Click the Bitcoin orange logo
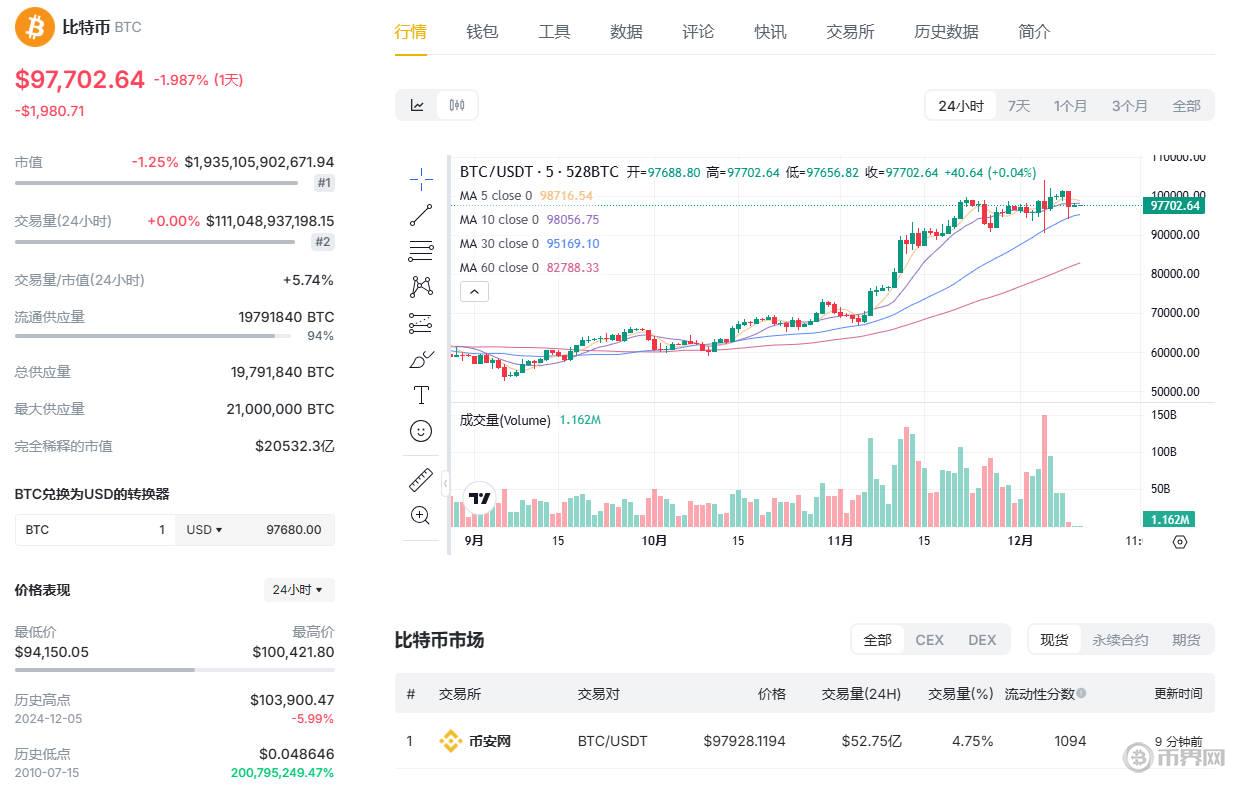Screen dimensions: 1236x785 tap(35, 27)
